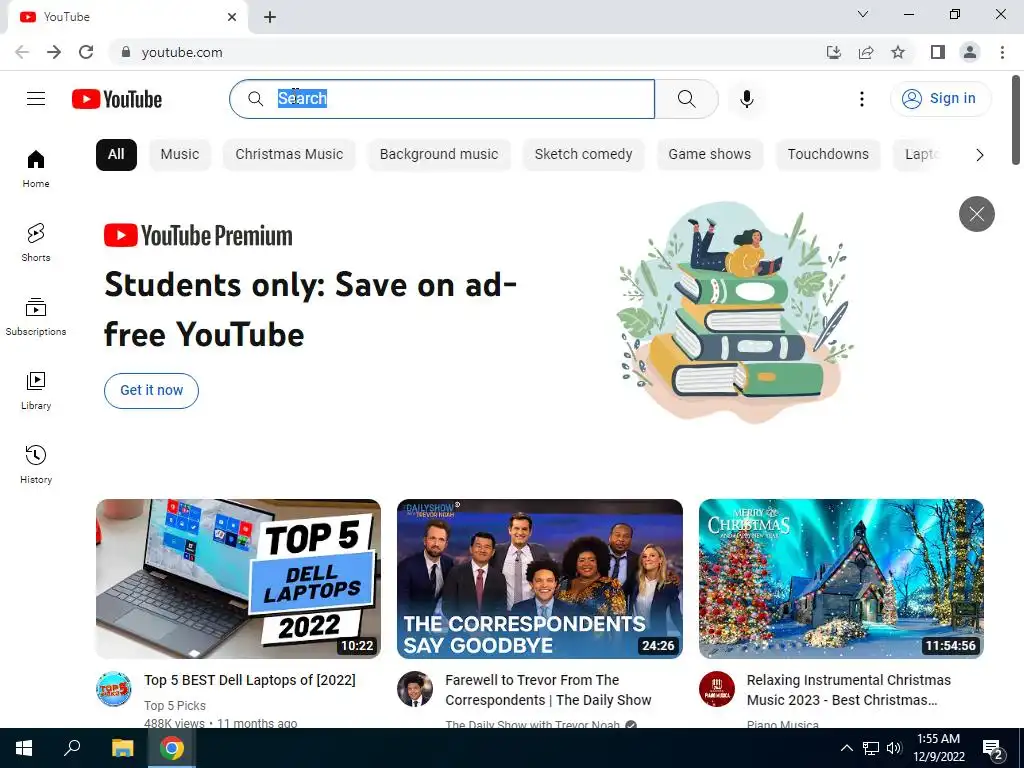The height and width of the screenshot is (768, 1024).
Task: Open Library in sidebar
Action: click(x=36, y=391)
